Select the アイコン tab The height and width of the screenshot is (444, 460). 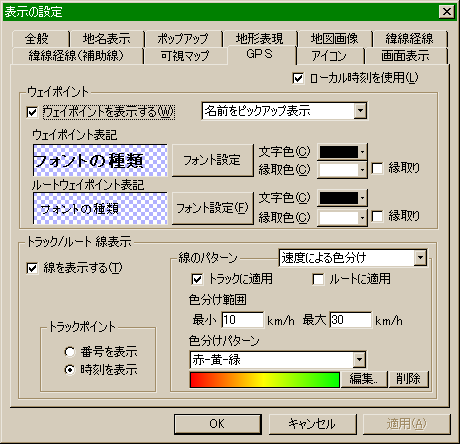coord(330,56)
